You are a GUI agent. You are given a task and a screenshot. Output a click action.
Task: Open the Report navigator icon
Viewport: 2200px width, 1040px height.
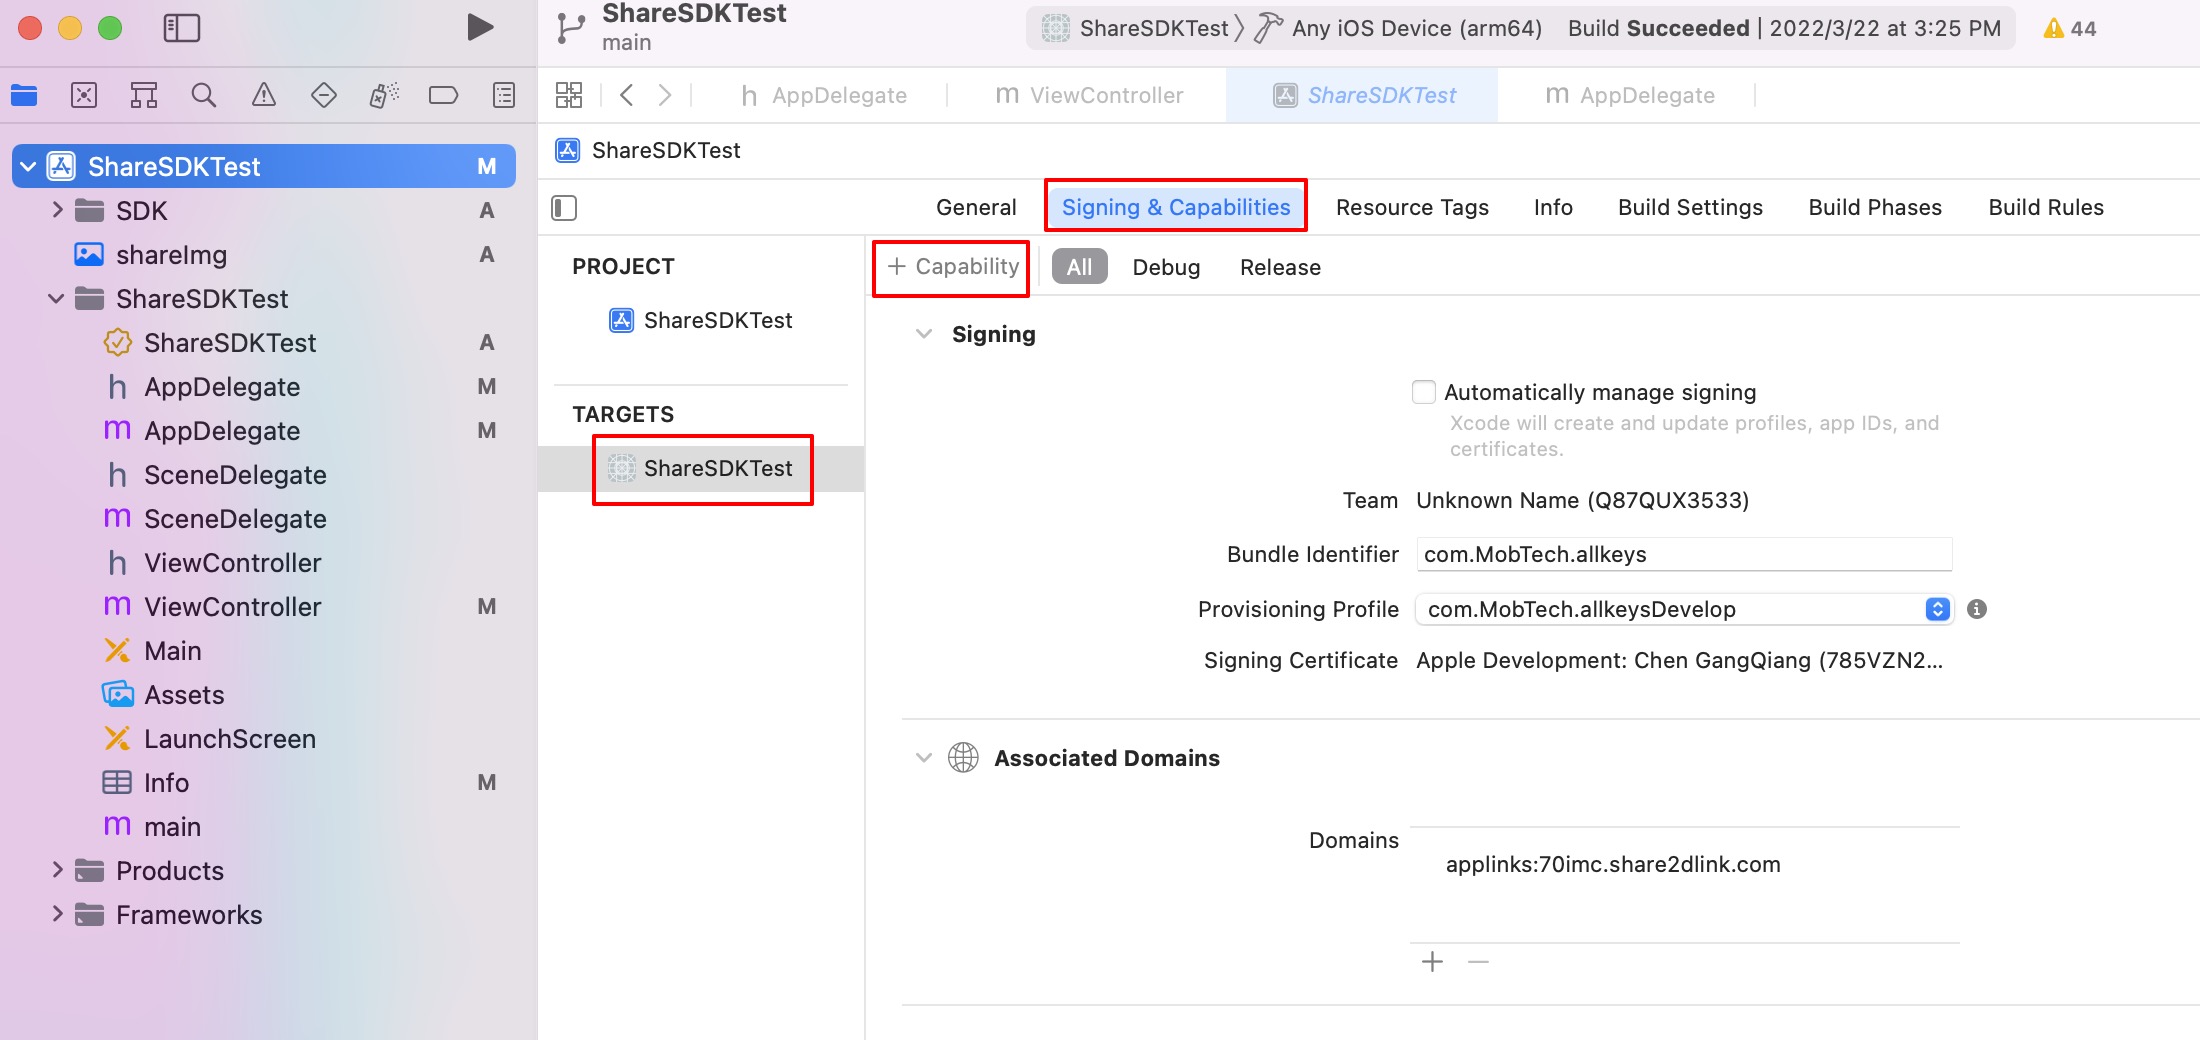[504, 95]
